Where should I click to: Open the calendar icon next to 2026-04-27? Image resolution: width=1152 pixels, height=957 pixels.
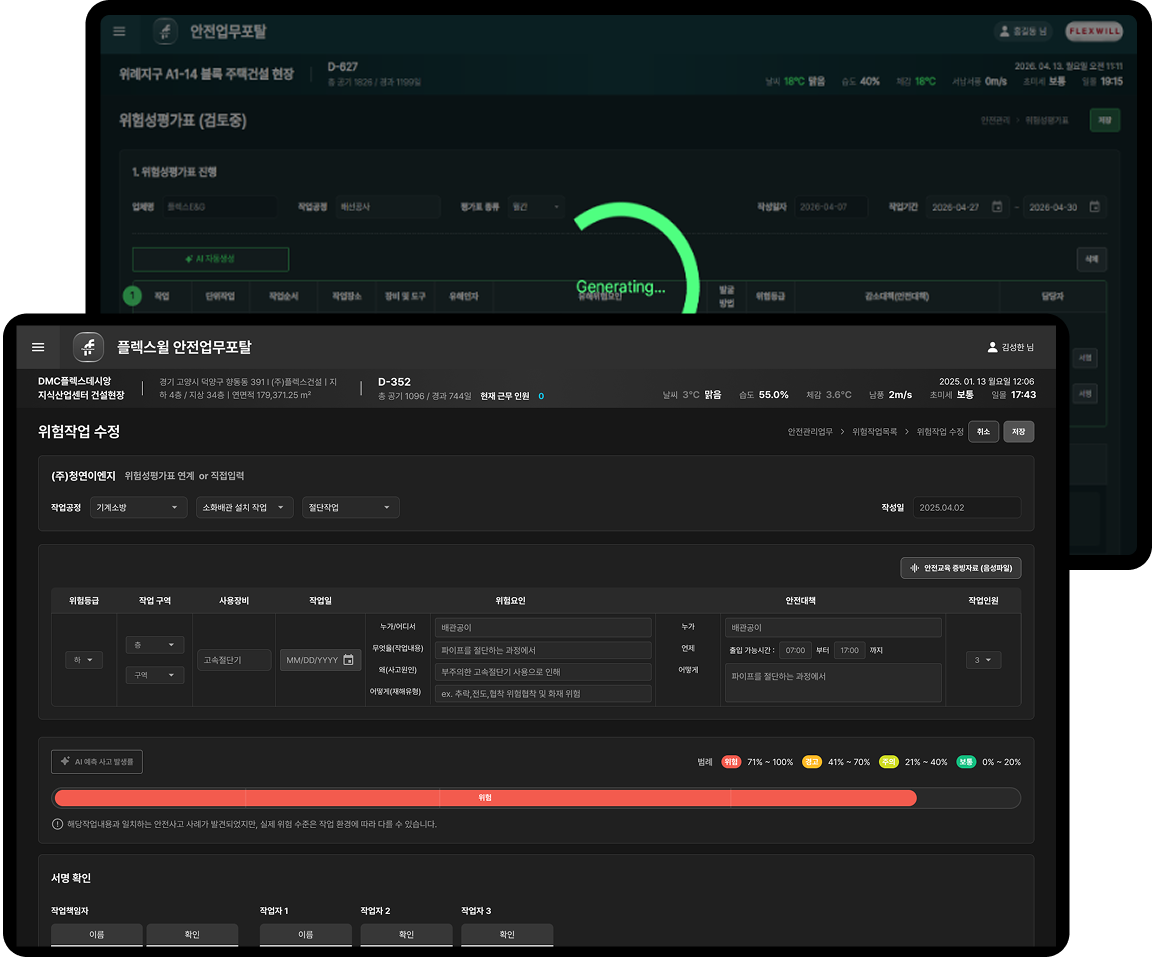click(x=997, y=207)
